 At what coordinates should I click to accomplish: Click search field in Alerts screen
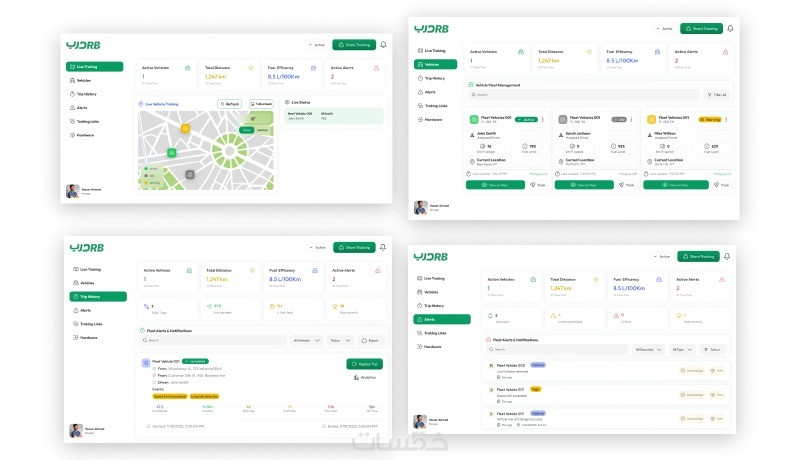pos(557,349)
